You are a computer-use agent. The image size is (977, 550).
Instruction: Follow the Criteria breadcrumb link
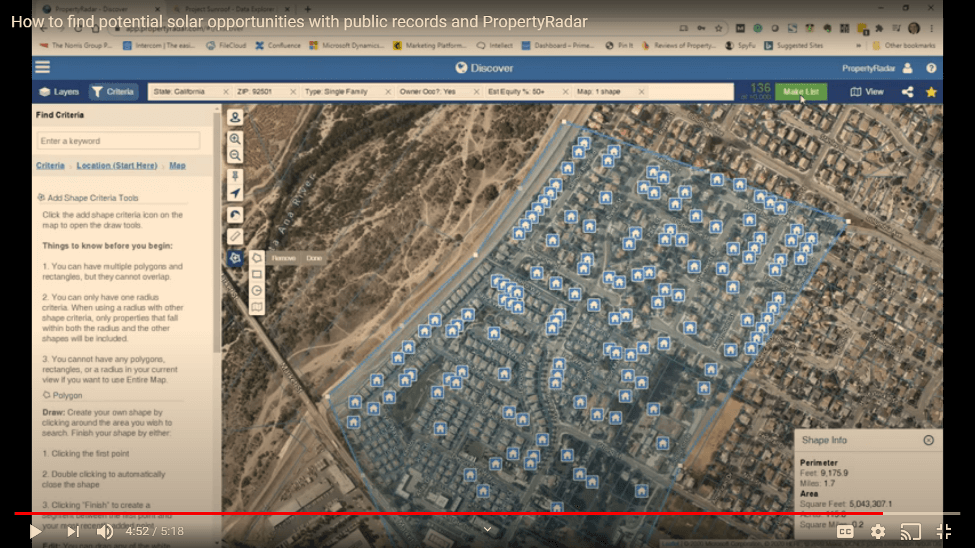click(x=50, y=166)
